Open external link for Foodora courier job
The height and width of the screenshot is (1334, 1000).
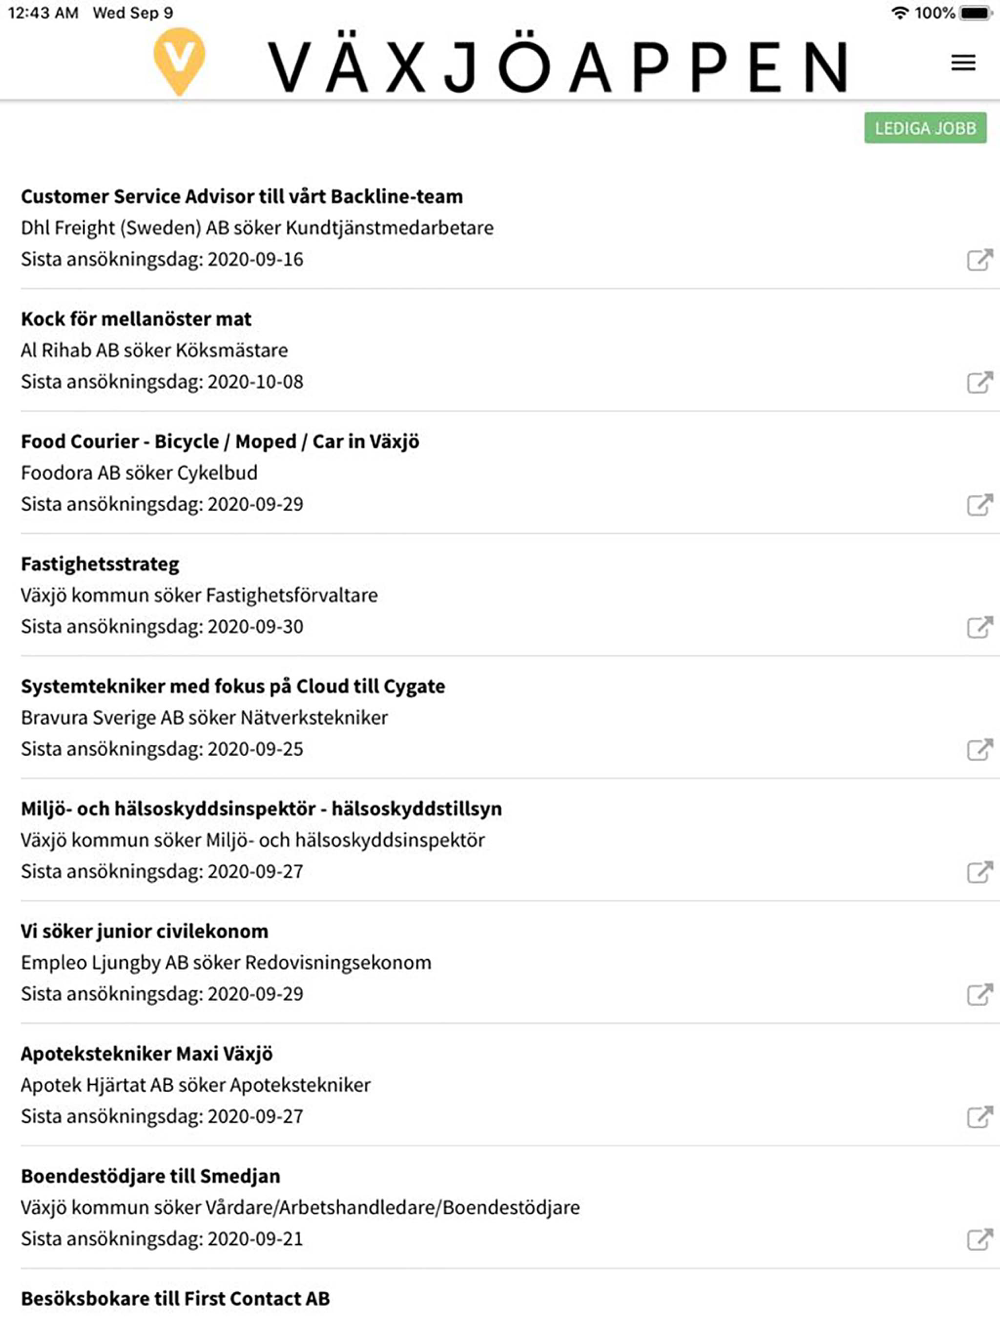(979, 505)
